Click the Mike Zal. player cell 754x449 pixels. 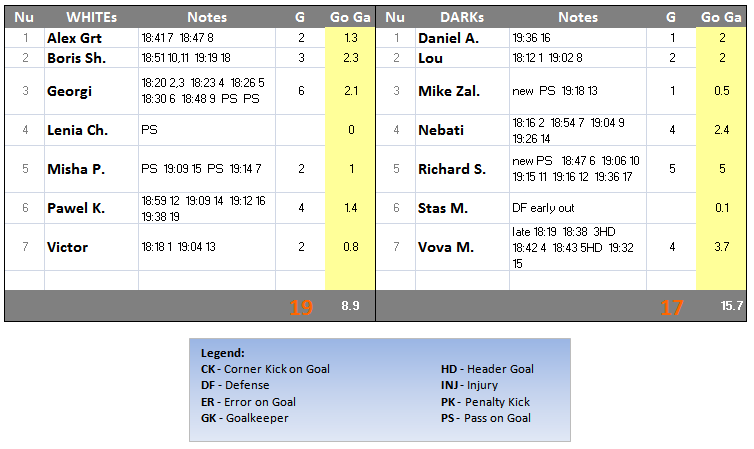click(x=449, y=91)
